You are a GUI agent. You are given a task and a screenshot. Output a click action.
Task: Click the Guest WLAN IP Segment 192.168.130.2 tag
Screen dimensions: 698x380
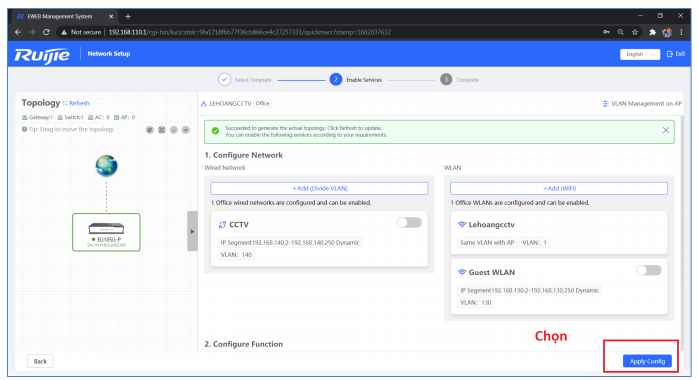(x=530, y=290)
